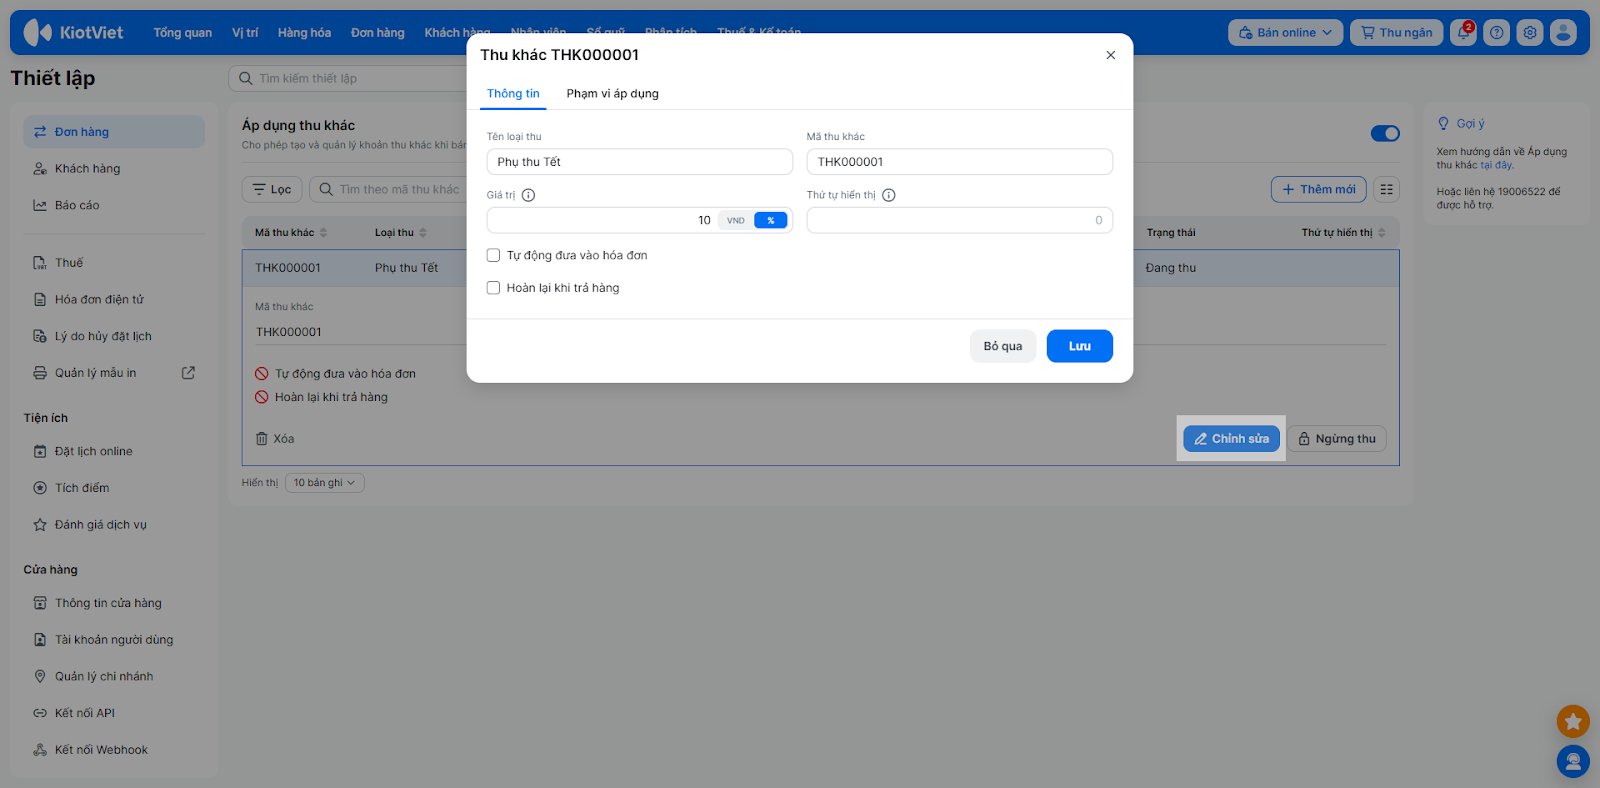Click Xóa to delete THK000001
This screenshot has height=788, width=1600.
[x=275, y=439]
